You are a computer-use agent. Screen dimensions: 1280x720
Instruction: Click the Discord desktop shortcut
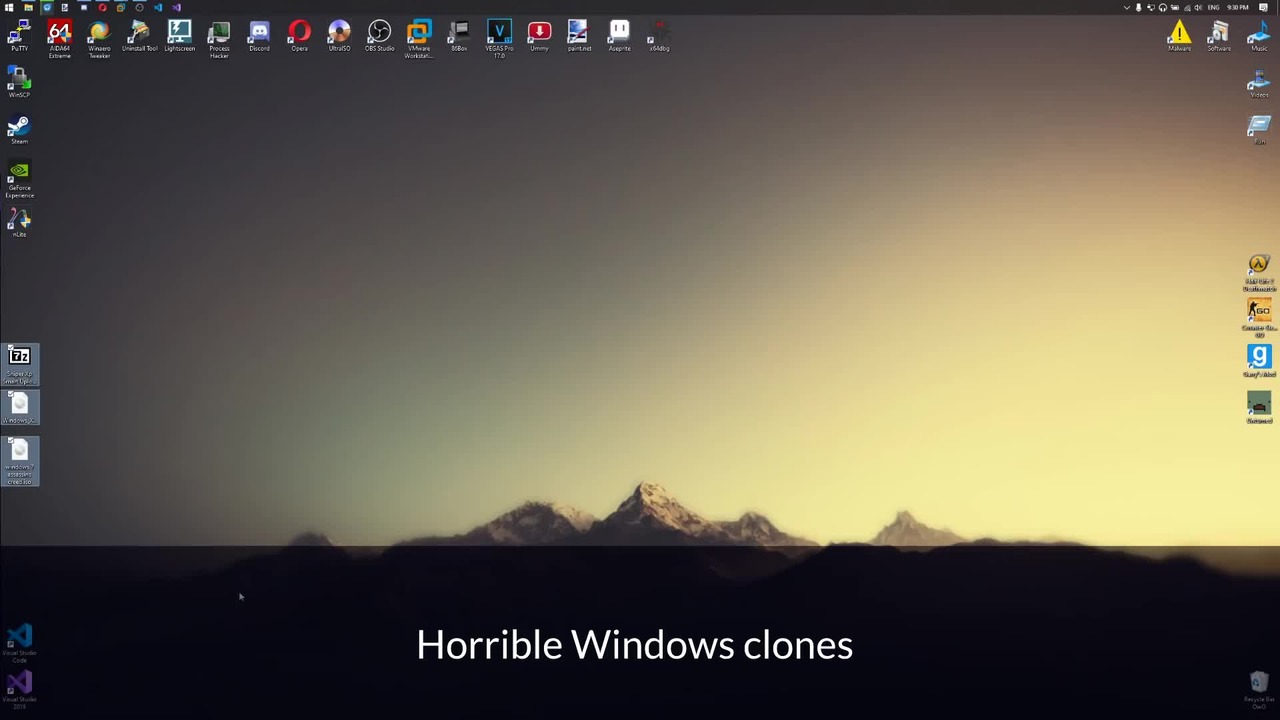(x=259, y=34)
